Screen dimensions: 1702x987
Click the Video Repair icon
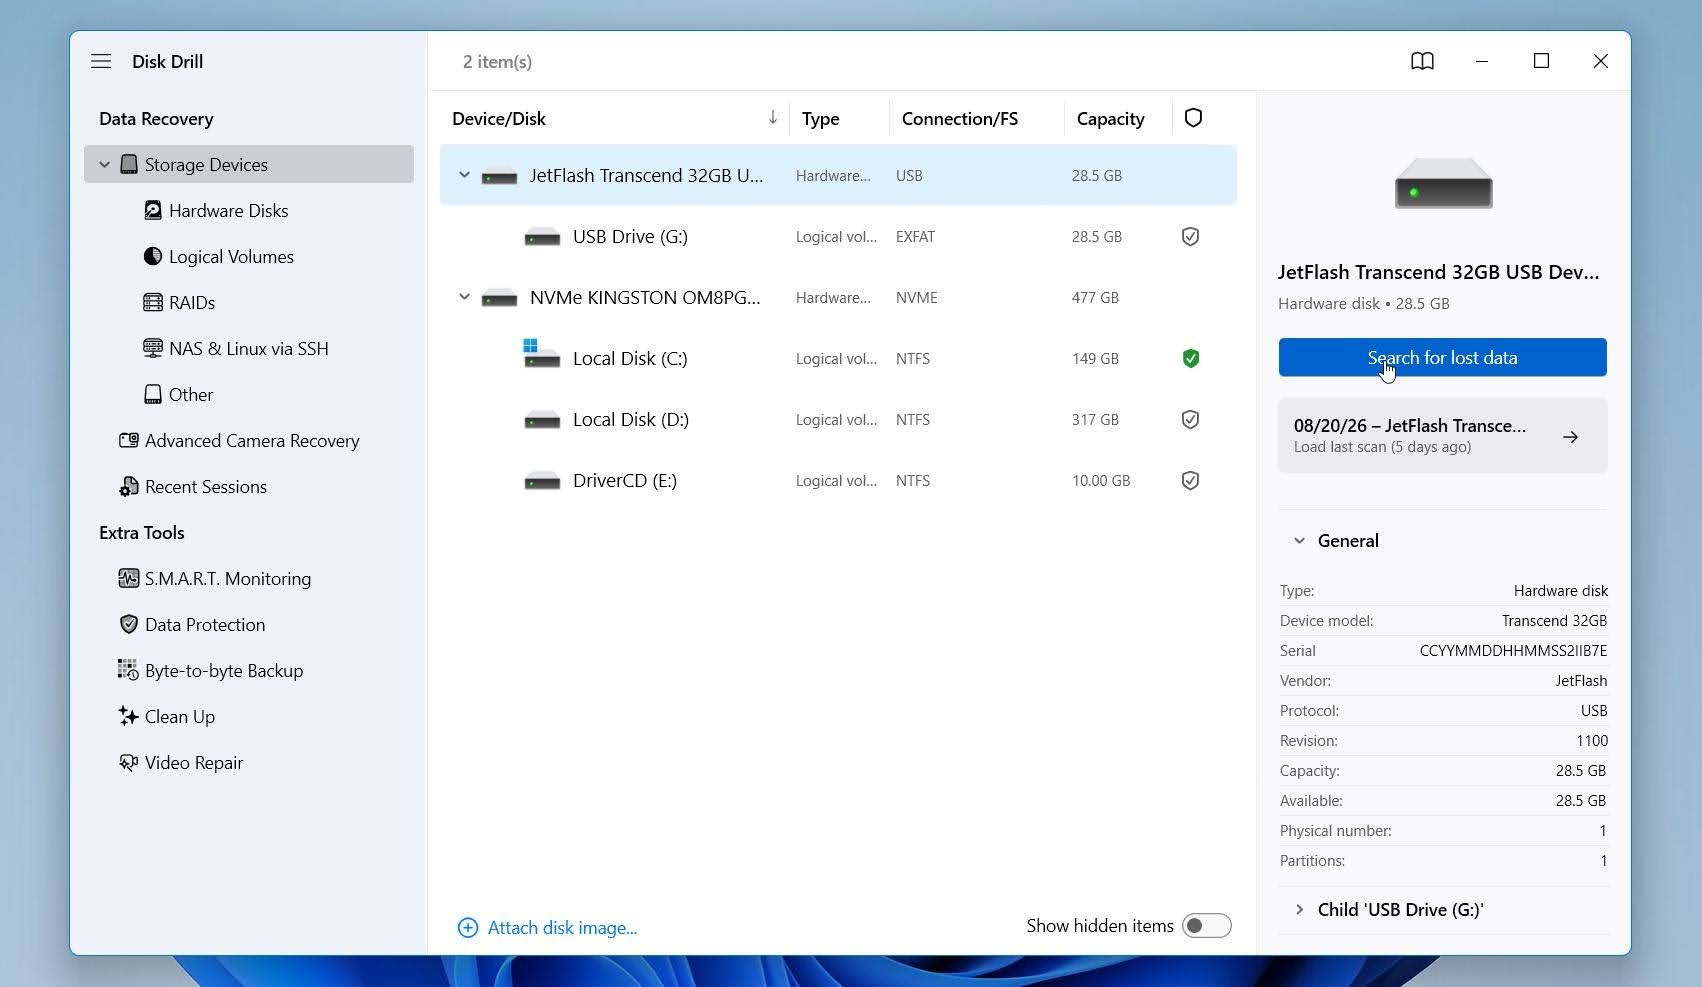pos(129,762)
